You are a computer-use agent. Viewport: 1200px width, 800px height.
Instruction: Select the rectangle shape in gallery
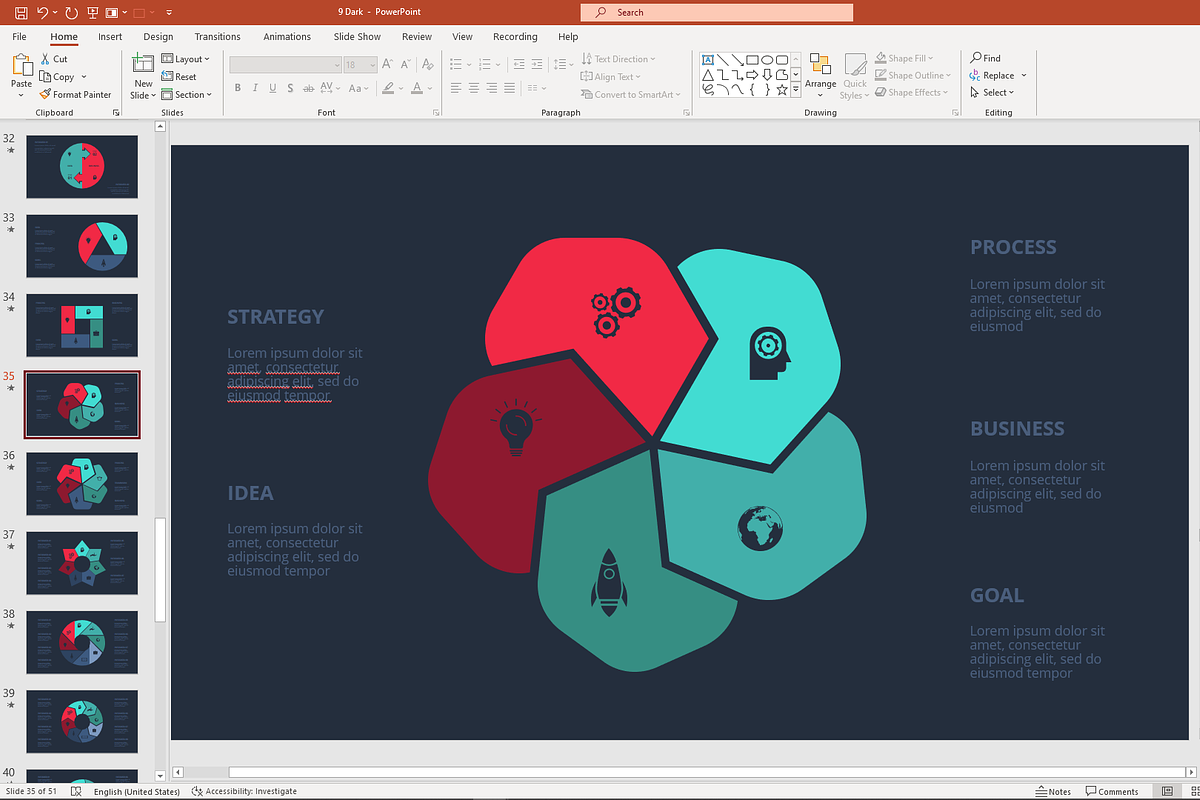[752, 59]
